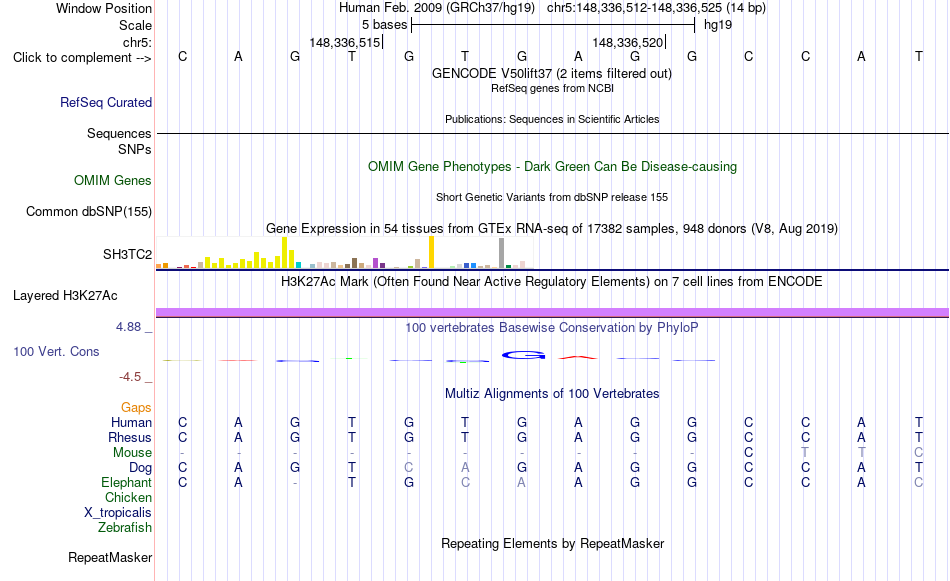
Task: Click the -4.5 PhyloP lower scale value
Action: coord(130,377)
